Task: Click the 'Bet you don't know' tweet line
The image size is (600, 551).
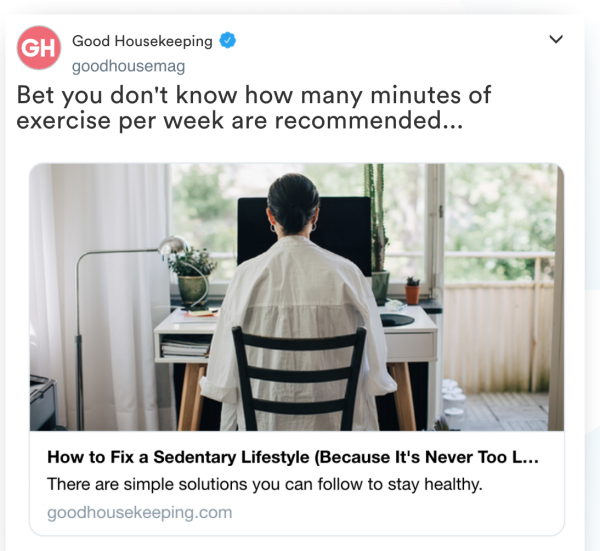Action: click(x=254, y=95)
